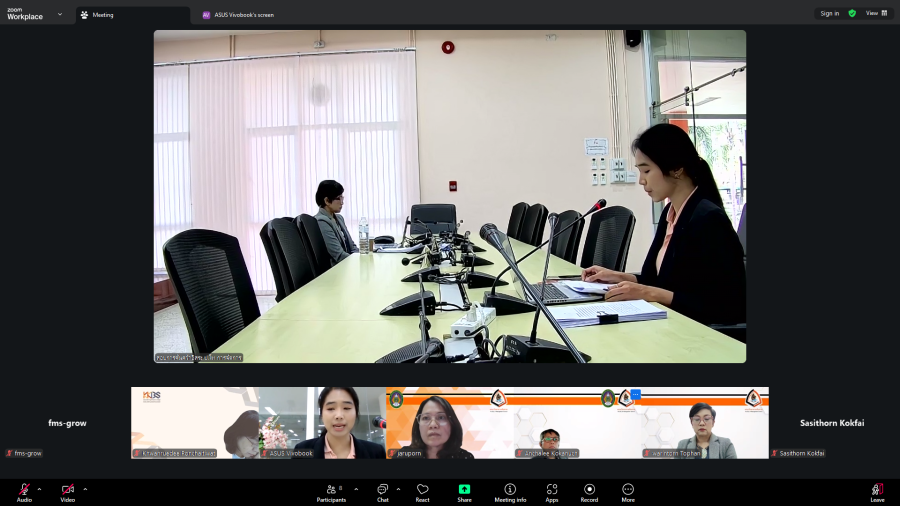
Task: Leave the meeting
Action: pyautogui.click(x=877, y=491)
